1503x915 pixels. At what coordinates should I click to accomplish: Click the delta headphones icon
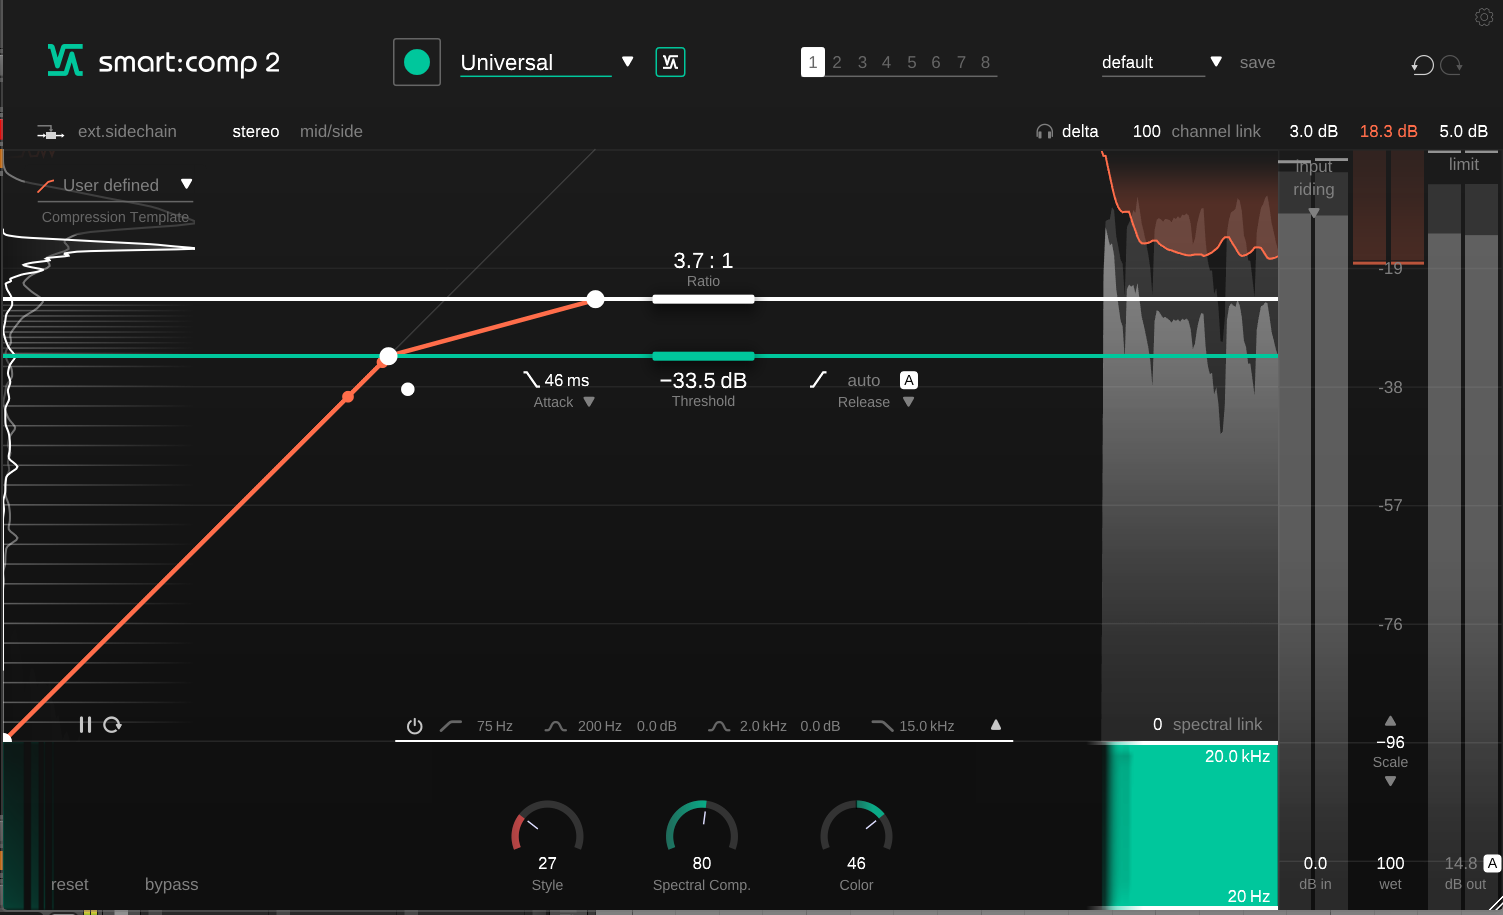click(x=1045, y=132)
